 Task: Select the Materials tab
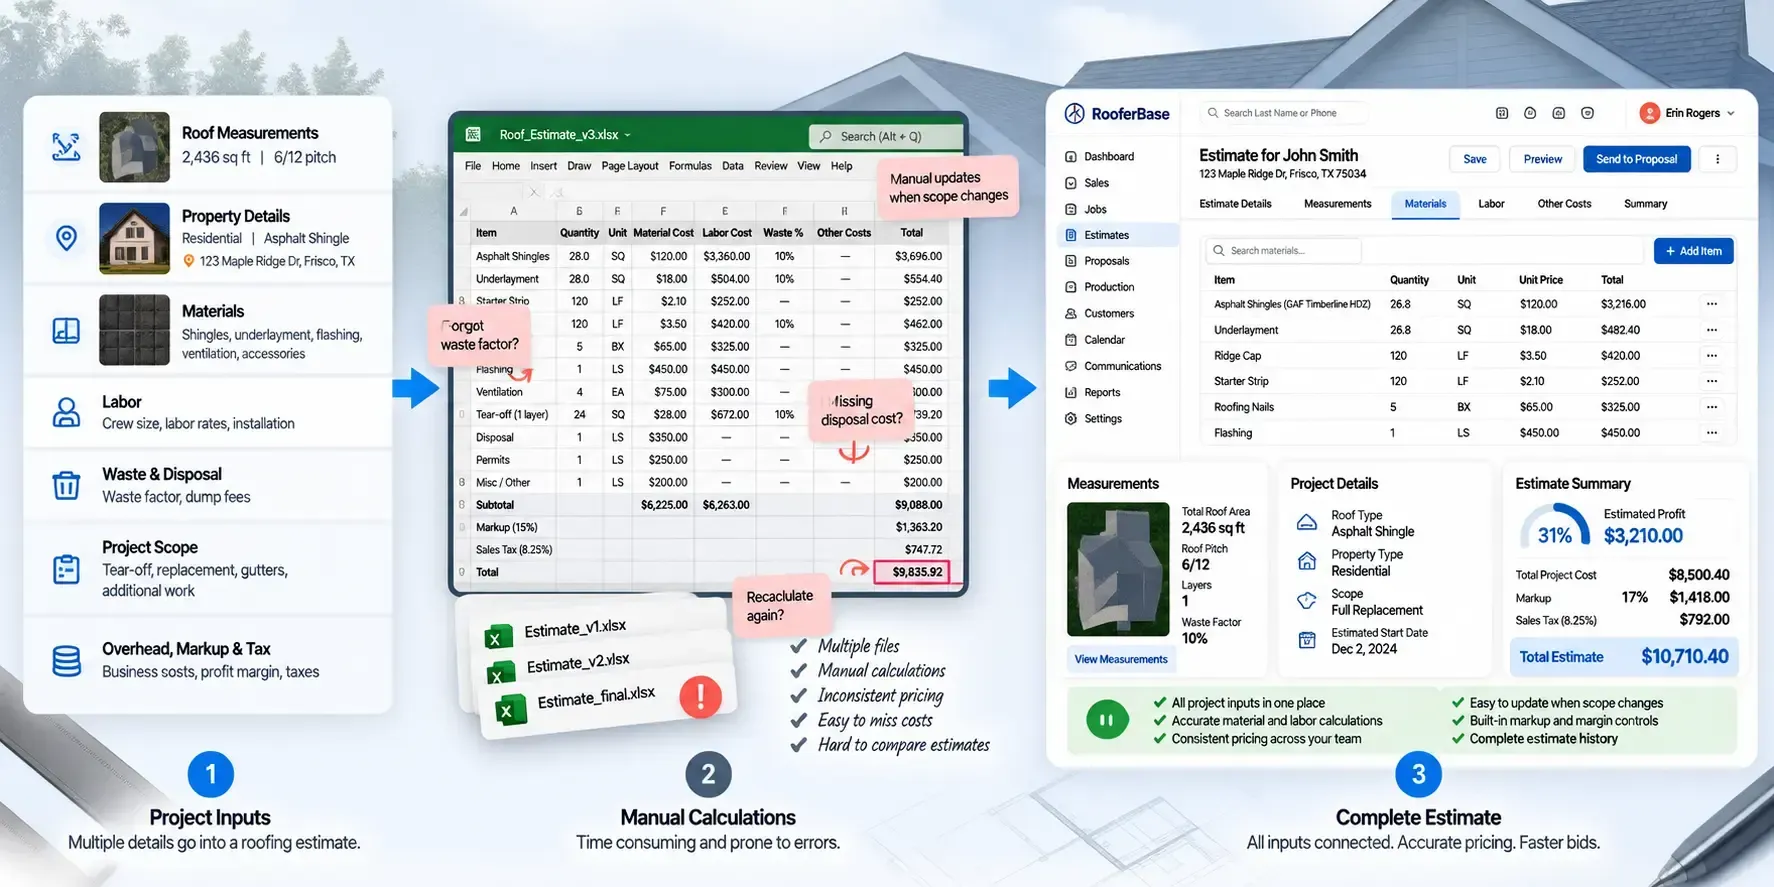[1425, 204]
